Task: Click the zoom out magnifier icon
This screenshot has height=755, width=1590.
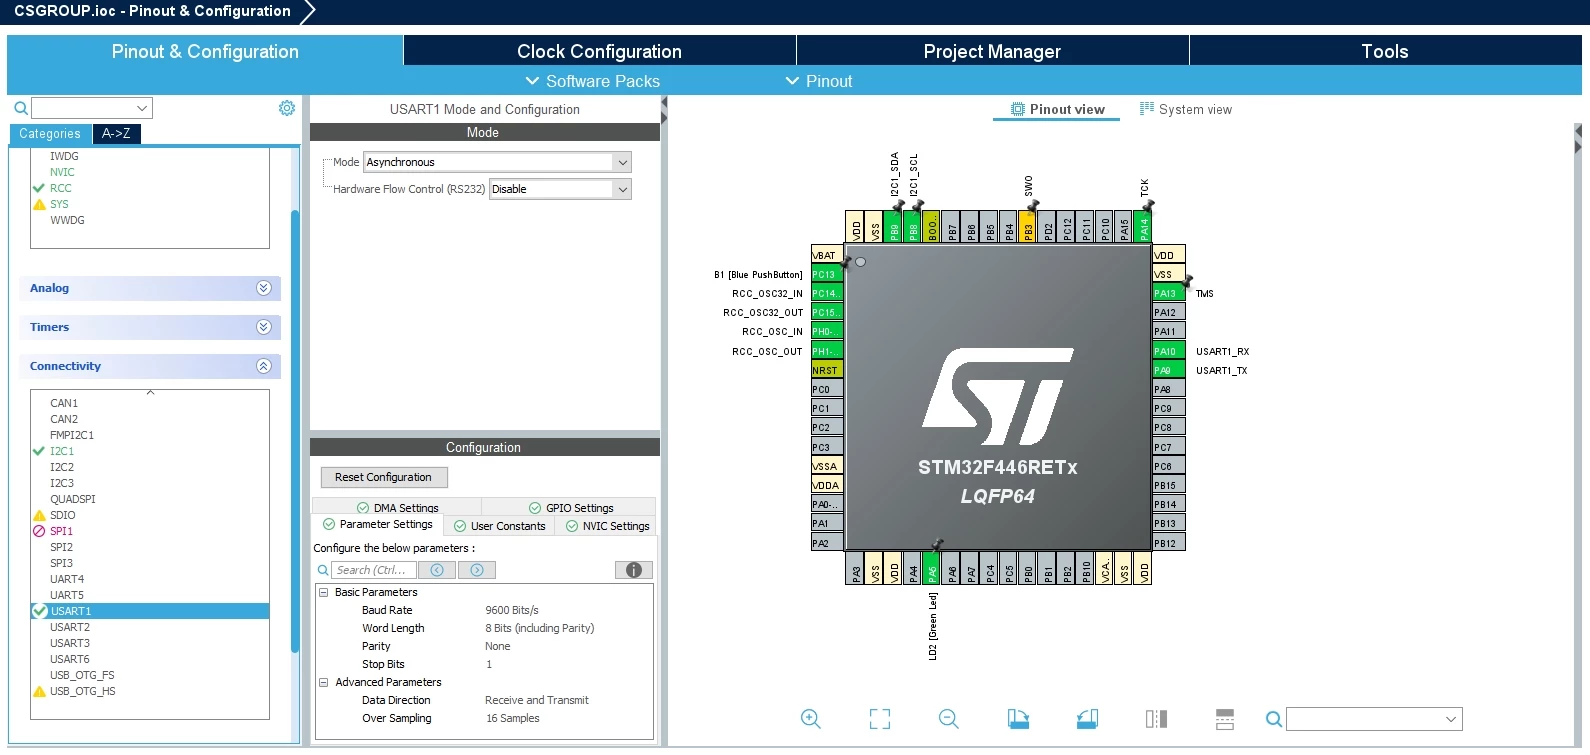Action: pos(949,719)
